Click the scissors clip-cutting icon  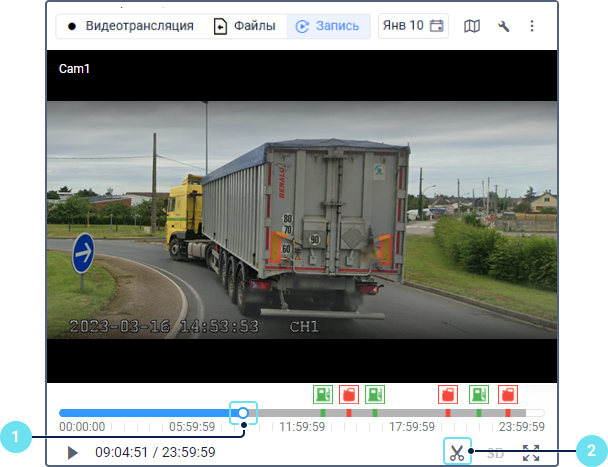(x=457, y=452)
